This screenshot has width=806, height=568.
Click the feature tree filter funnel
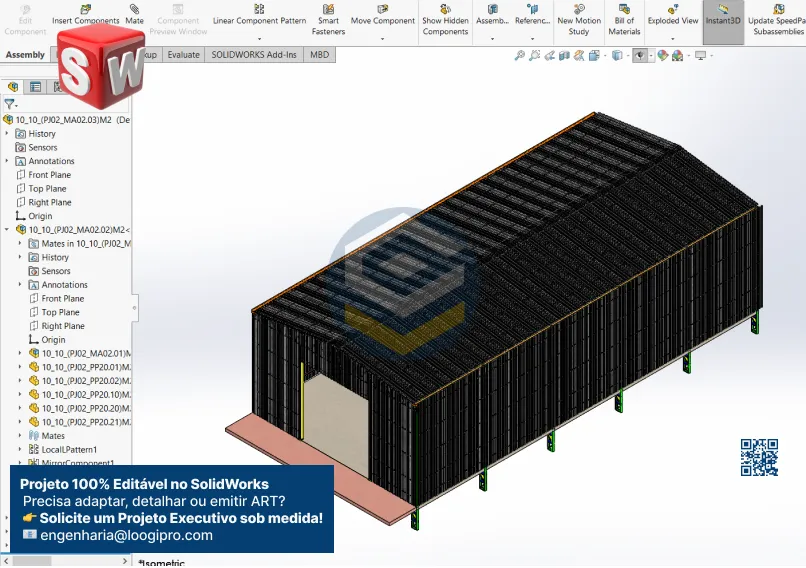[10, 104]
